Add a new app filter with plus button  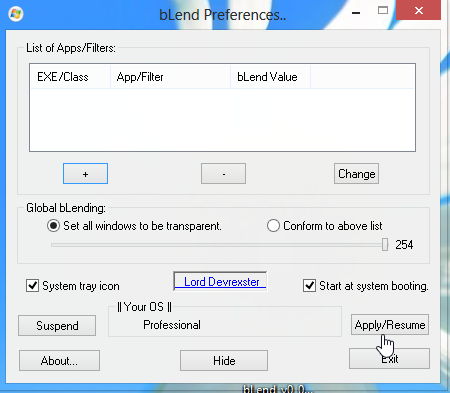[85, 174]
